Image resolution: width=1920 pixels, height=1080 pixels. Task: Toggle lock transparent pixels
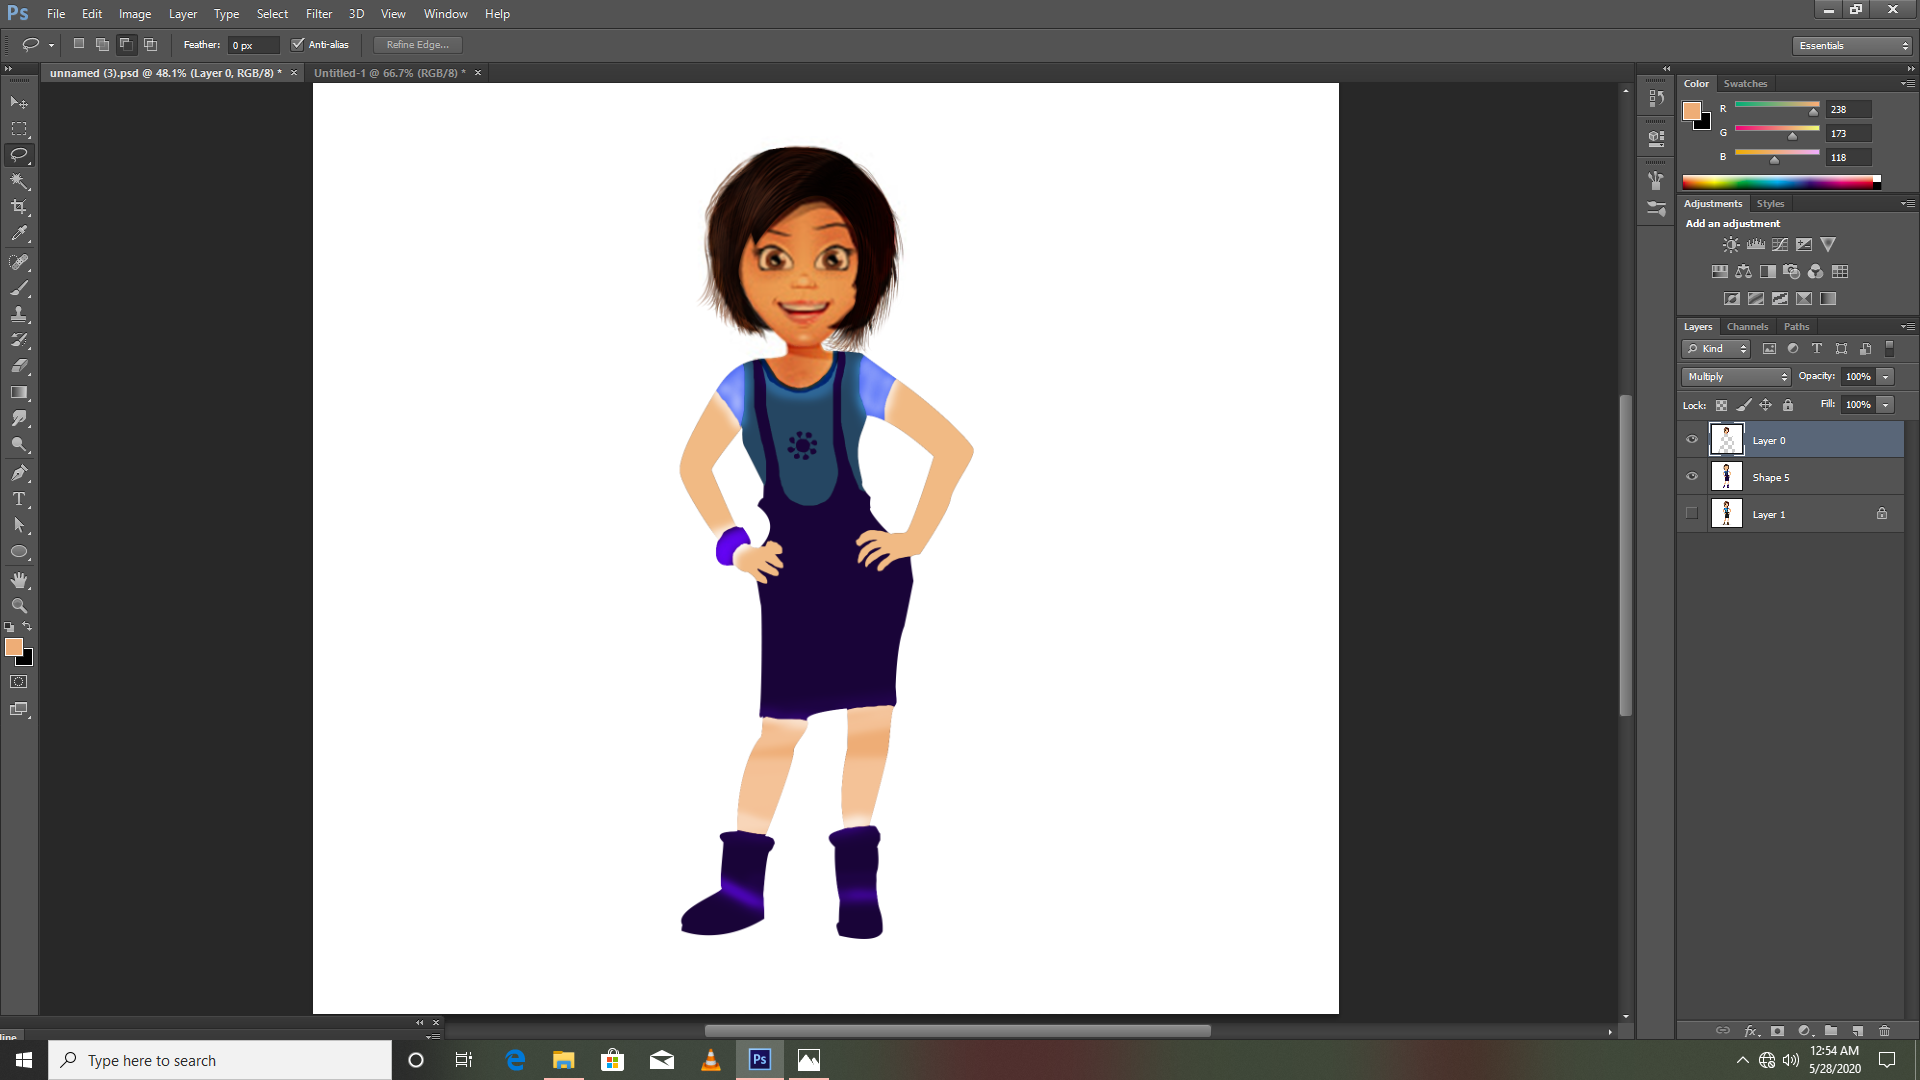click(1721, 405)
